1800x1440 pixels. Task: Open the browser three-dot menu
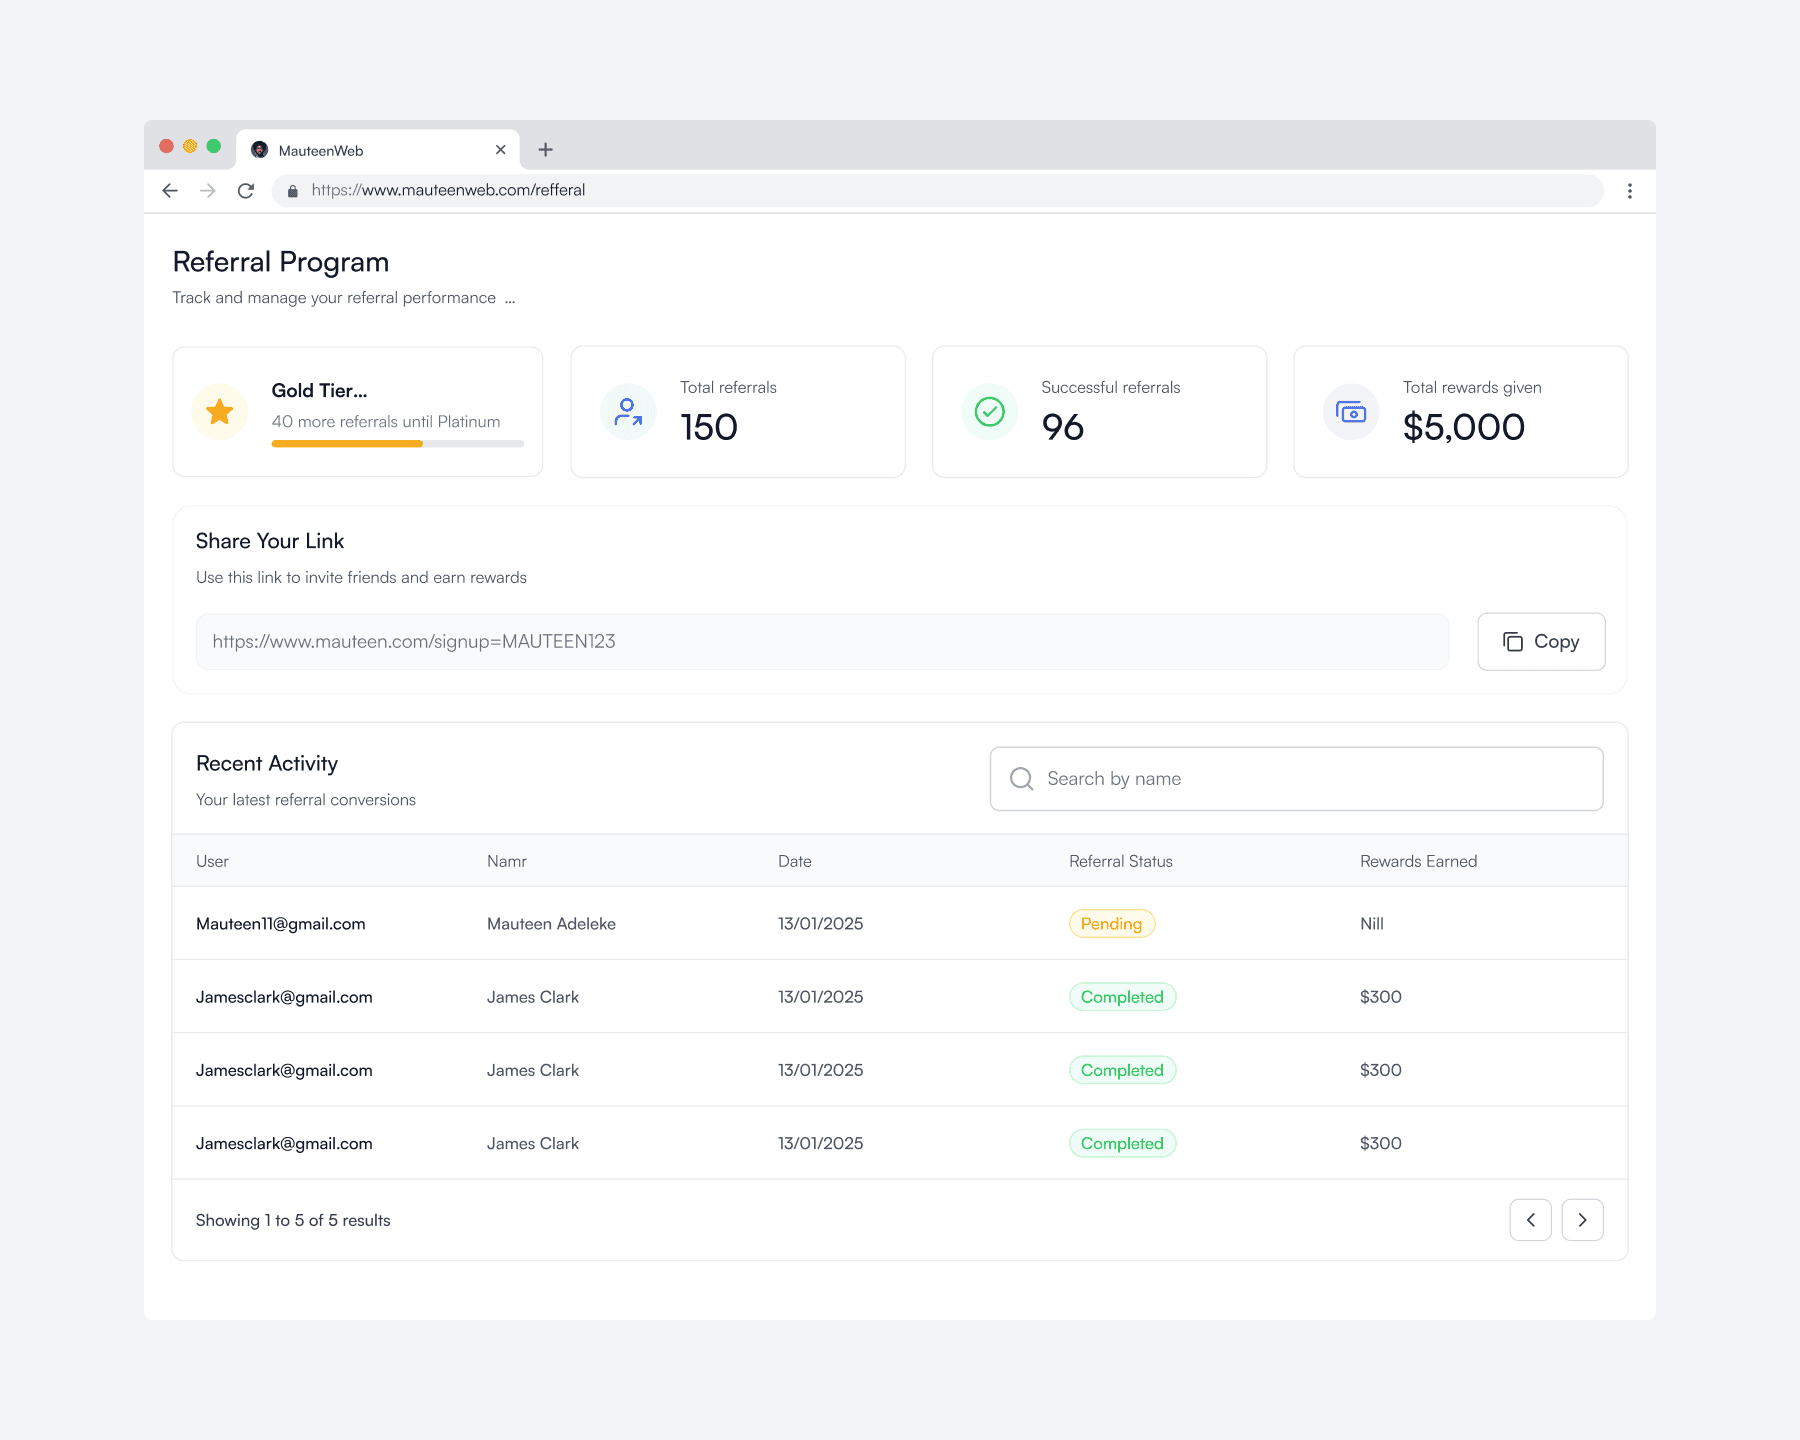(1630, 191)
